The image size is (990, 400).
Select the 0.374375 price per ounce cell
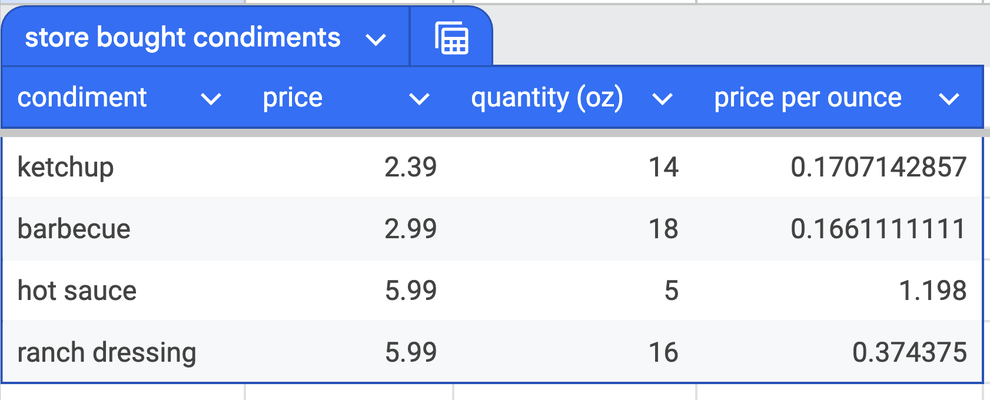click(909, 352)
